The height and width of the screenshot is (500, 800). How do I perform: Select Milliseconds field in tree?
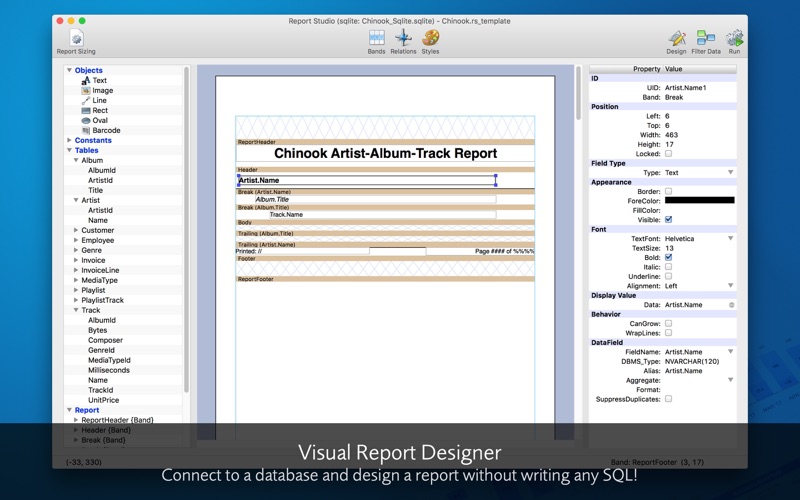point(109,370)
